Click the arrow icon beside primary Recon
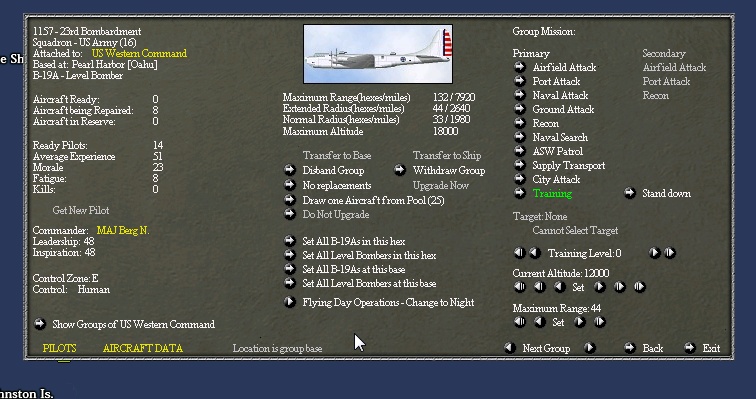Screen dimensions: 756x399 click(x=519, y=123)
